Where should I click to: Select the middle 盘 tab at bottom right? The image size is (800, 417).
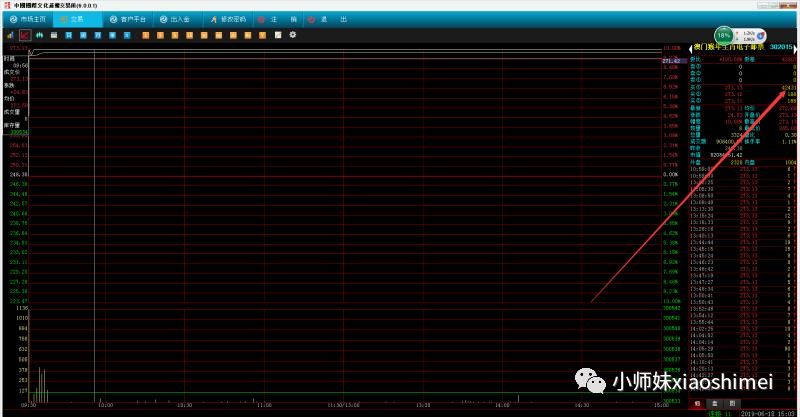[x=715, y=402]
